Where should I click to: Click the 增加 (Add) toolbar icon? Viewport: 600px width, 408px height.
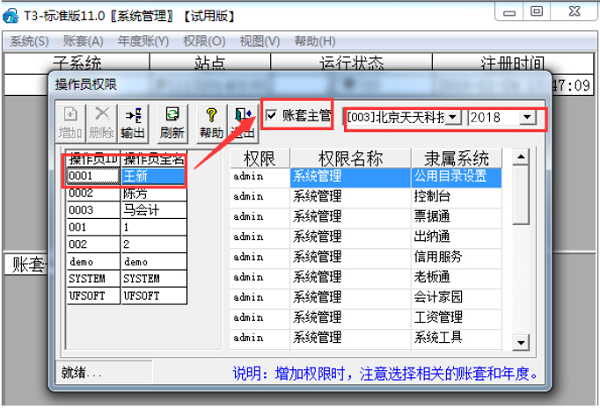pos(71,123)
